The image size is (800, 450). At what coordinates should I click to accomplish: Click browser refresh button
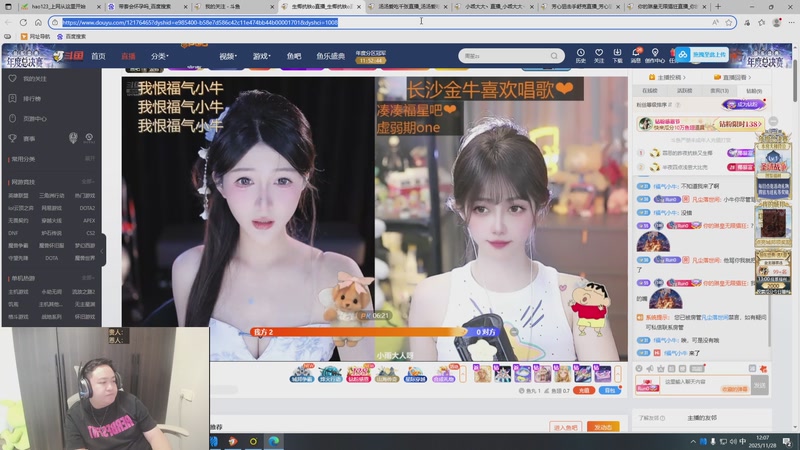[23, 22]
